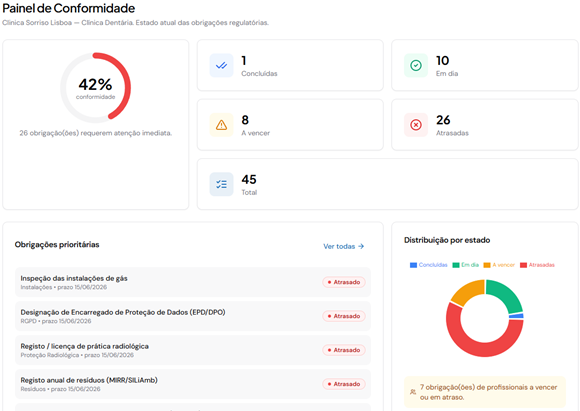
Task: Click Resíduos prazo 15/06/2026 text
Action: 60,389
